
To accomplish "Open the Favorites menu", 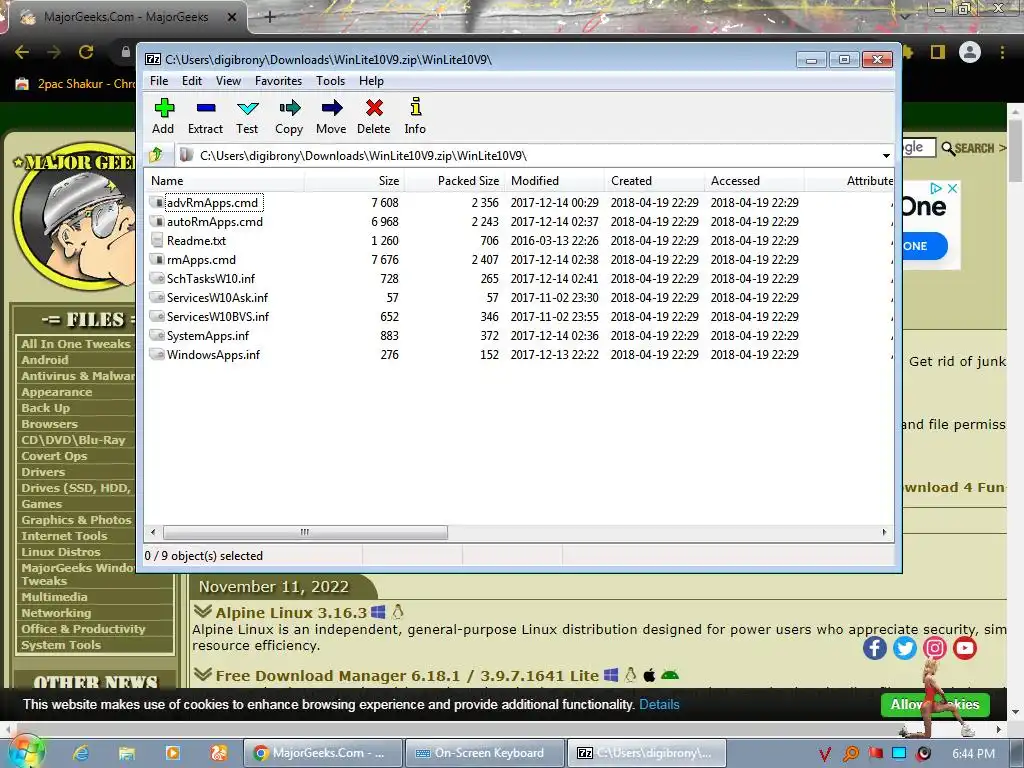I will (x=278, y=81).
